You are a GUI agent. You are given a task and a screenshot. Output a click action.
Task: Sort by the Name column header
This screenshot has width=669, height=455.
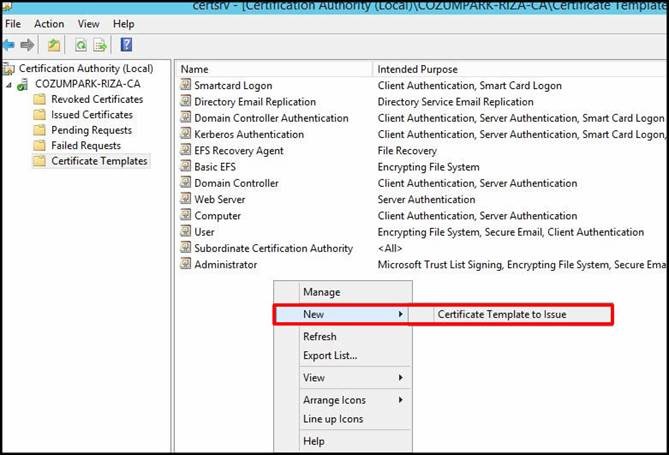pyautogui.click(x=273, y=69)
